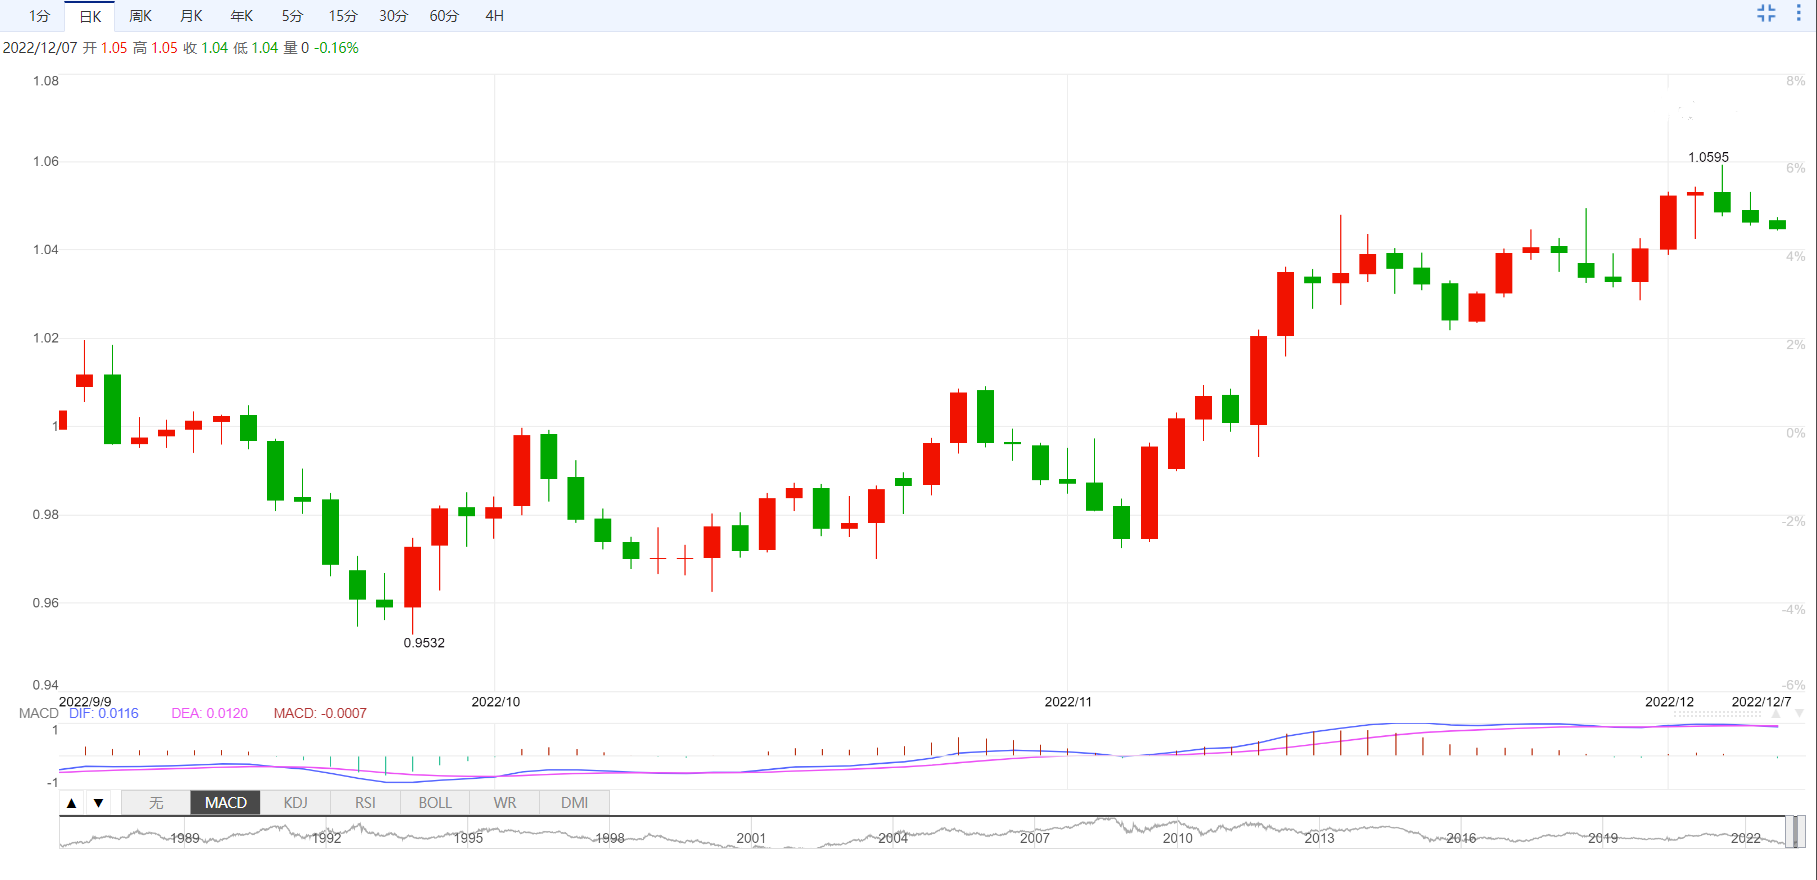1817x880 pixels.
Task: Click the black down-arrow beside indicator tabs
Action: tap(98, 803)
